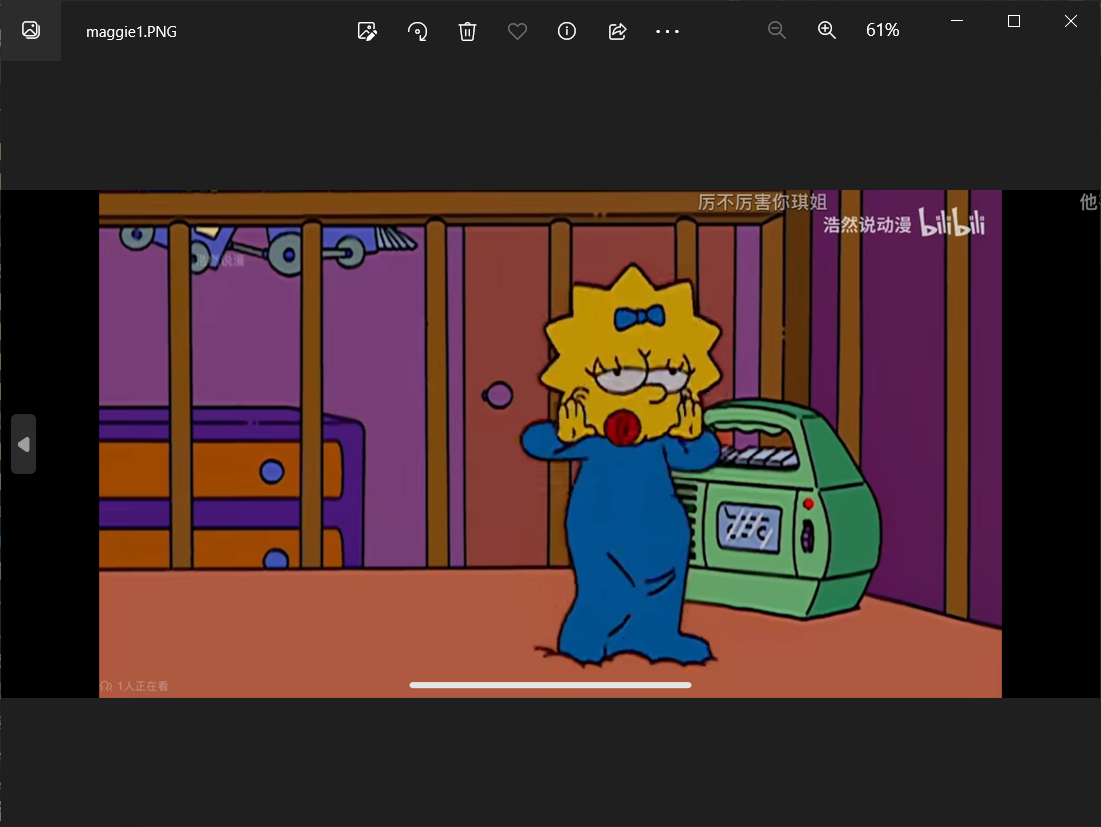Rotate the image with the rotate icon
Viewport: 1101px width, 827px height.
[x=418, y=31]
